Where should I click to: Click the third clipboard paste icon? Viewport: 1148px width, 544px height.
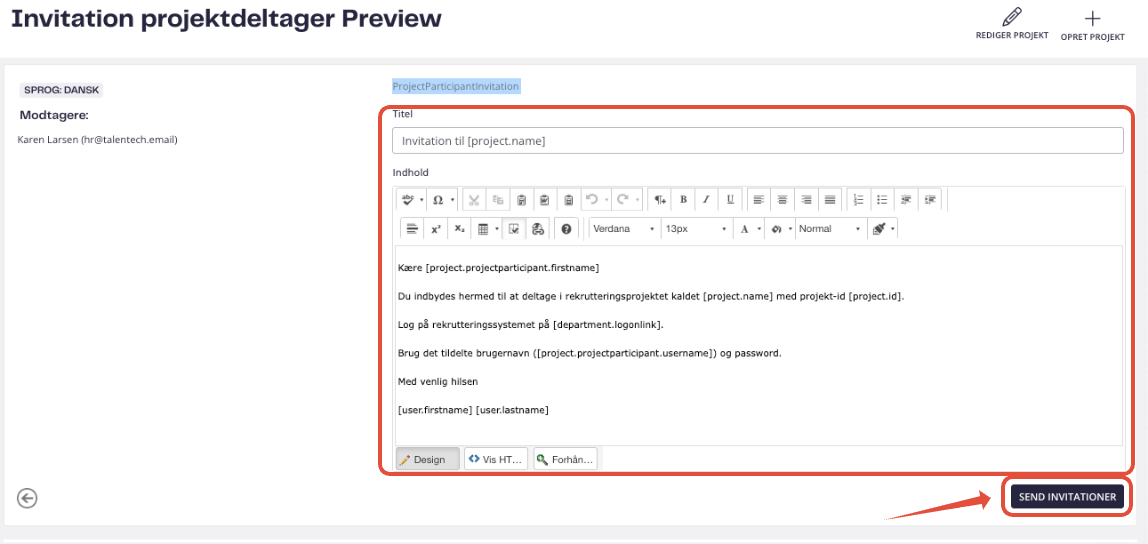click(568, 199)
